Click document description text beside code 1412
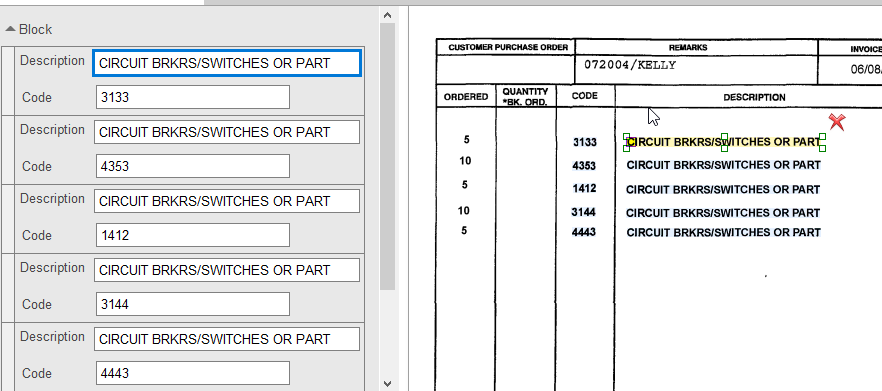This screenshot has width=882, height=391. point(723,190)
